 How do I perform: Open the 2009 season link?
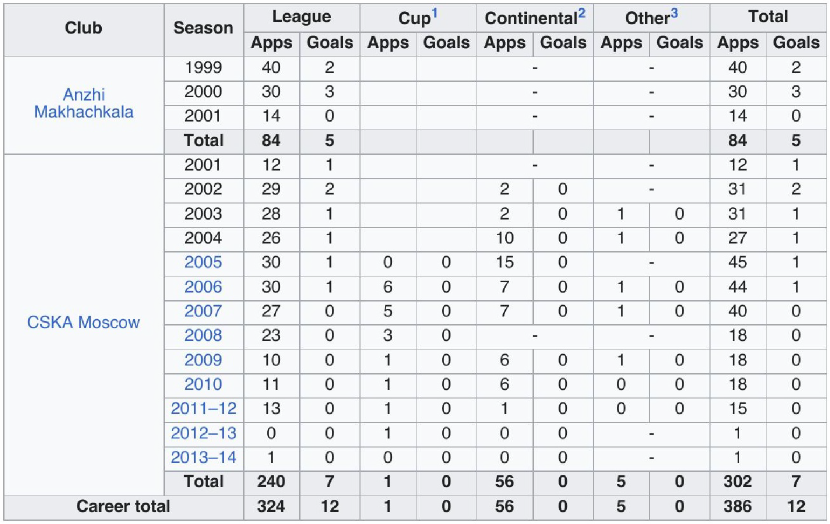(203, 360)
